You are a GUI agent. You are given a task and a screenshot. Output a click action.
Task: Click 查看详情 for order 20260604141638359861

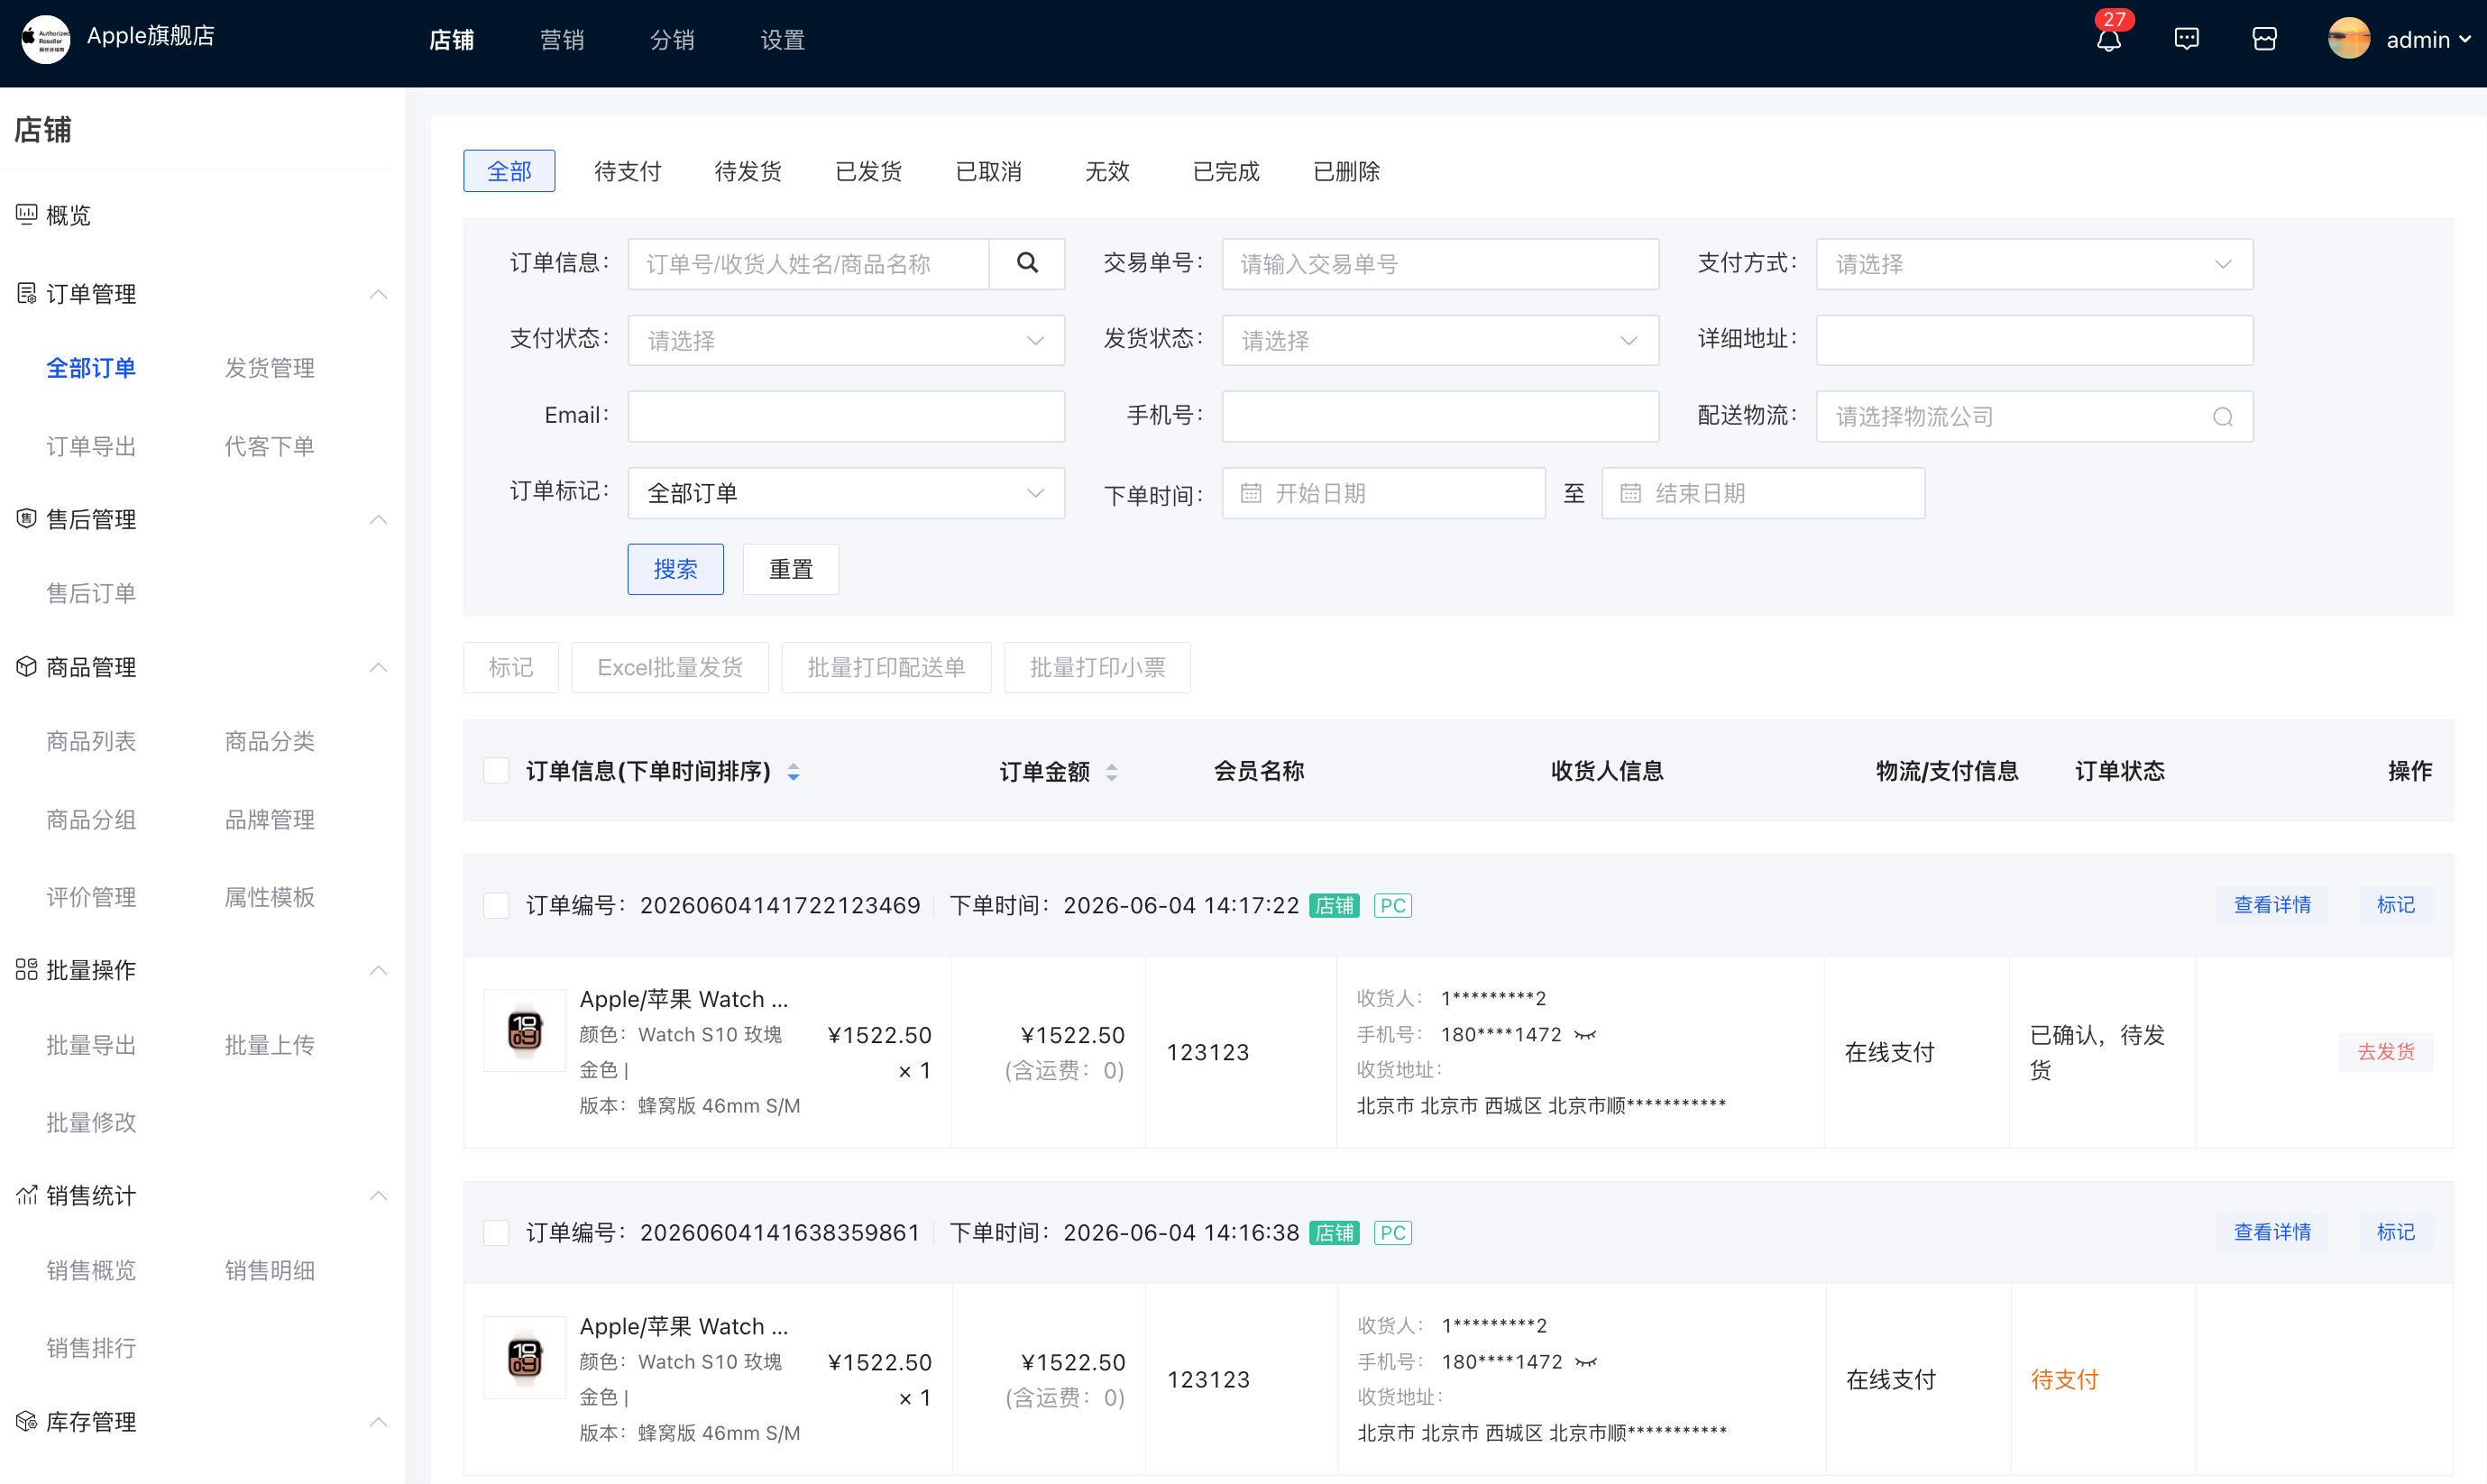[x=2272, y=1232]
